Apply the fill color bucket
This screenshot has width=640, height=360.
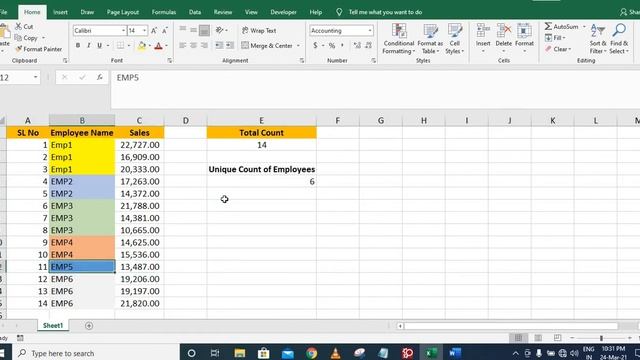click(142, 46)
